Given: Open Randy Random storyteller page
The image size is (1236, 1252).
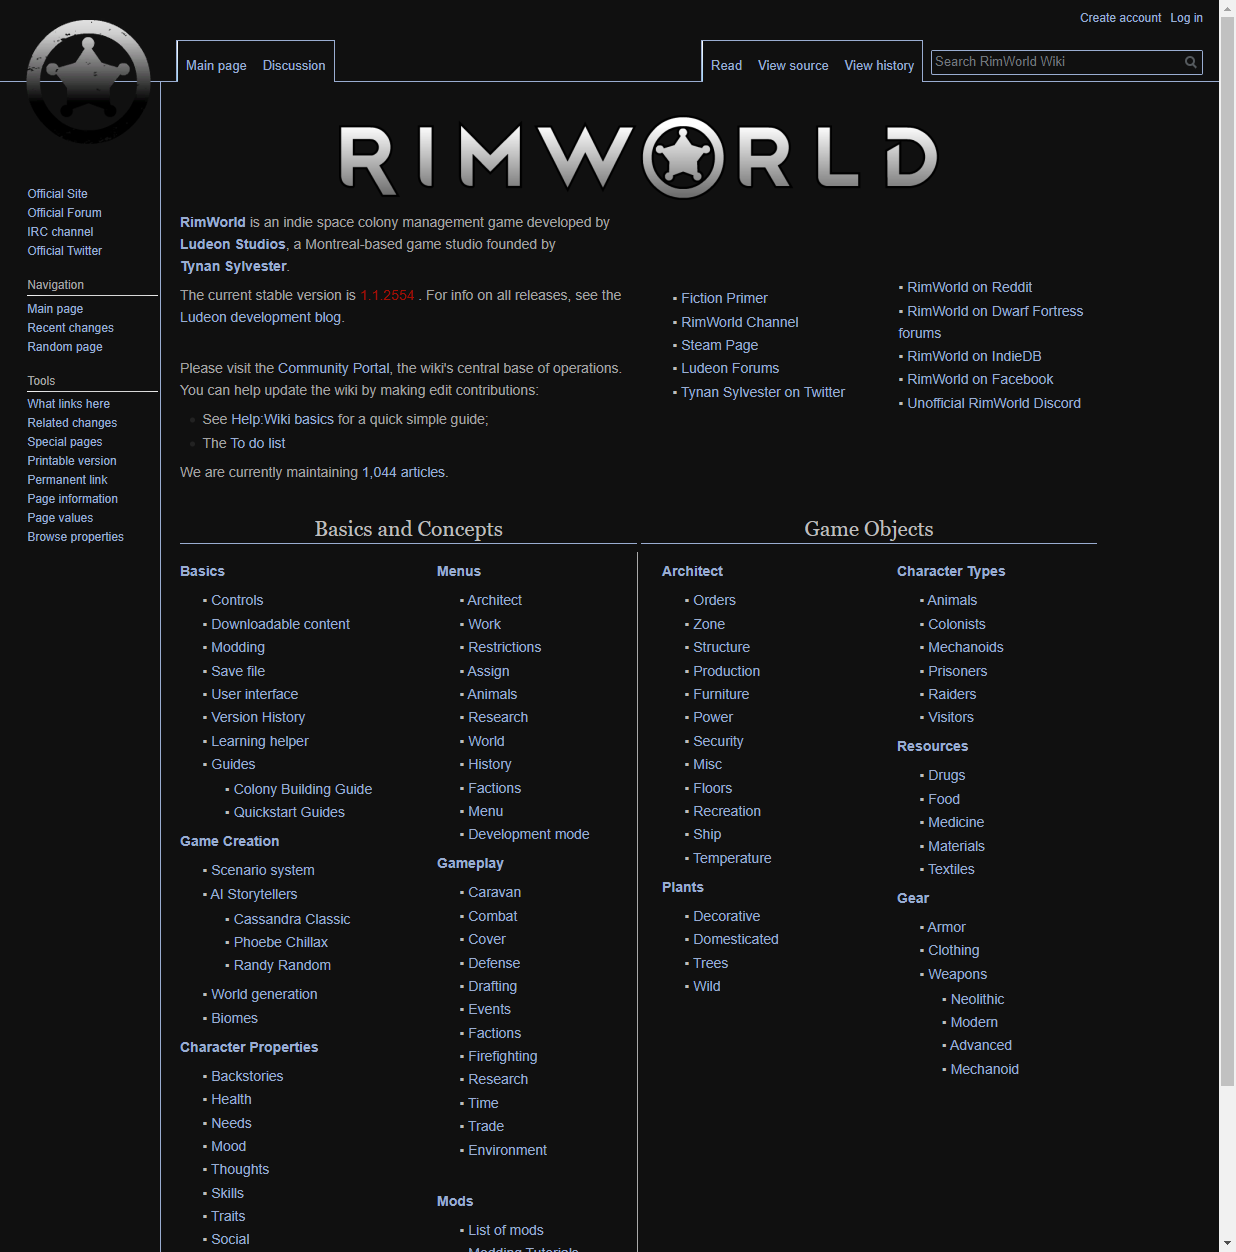Looking at the screenshot, I should tap(282, 965).
